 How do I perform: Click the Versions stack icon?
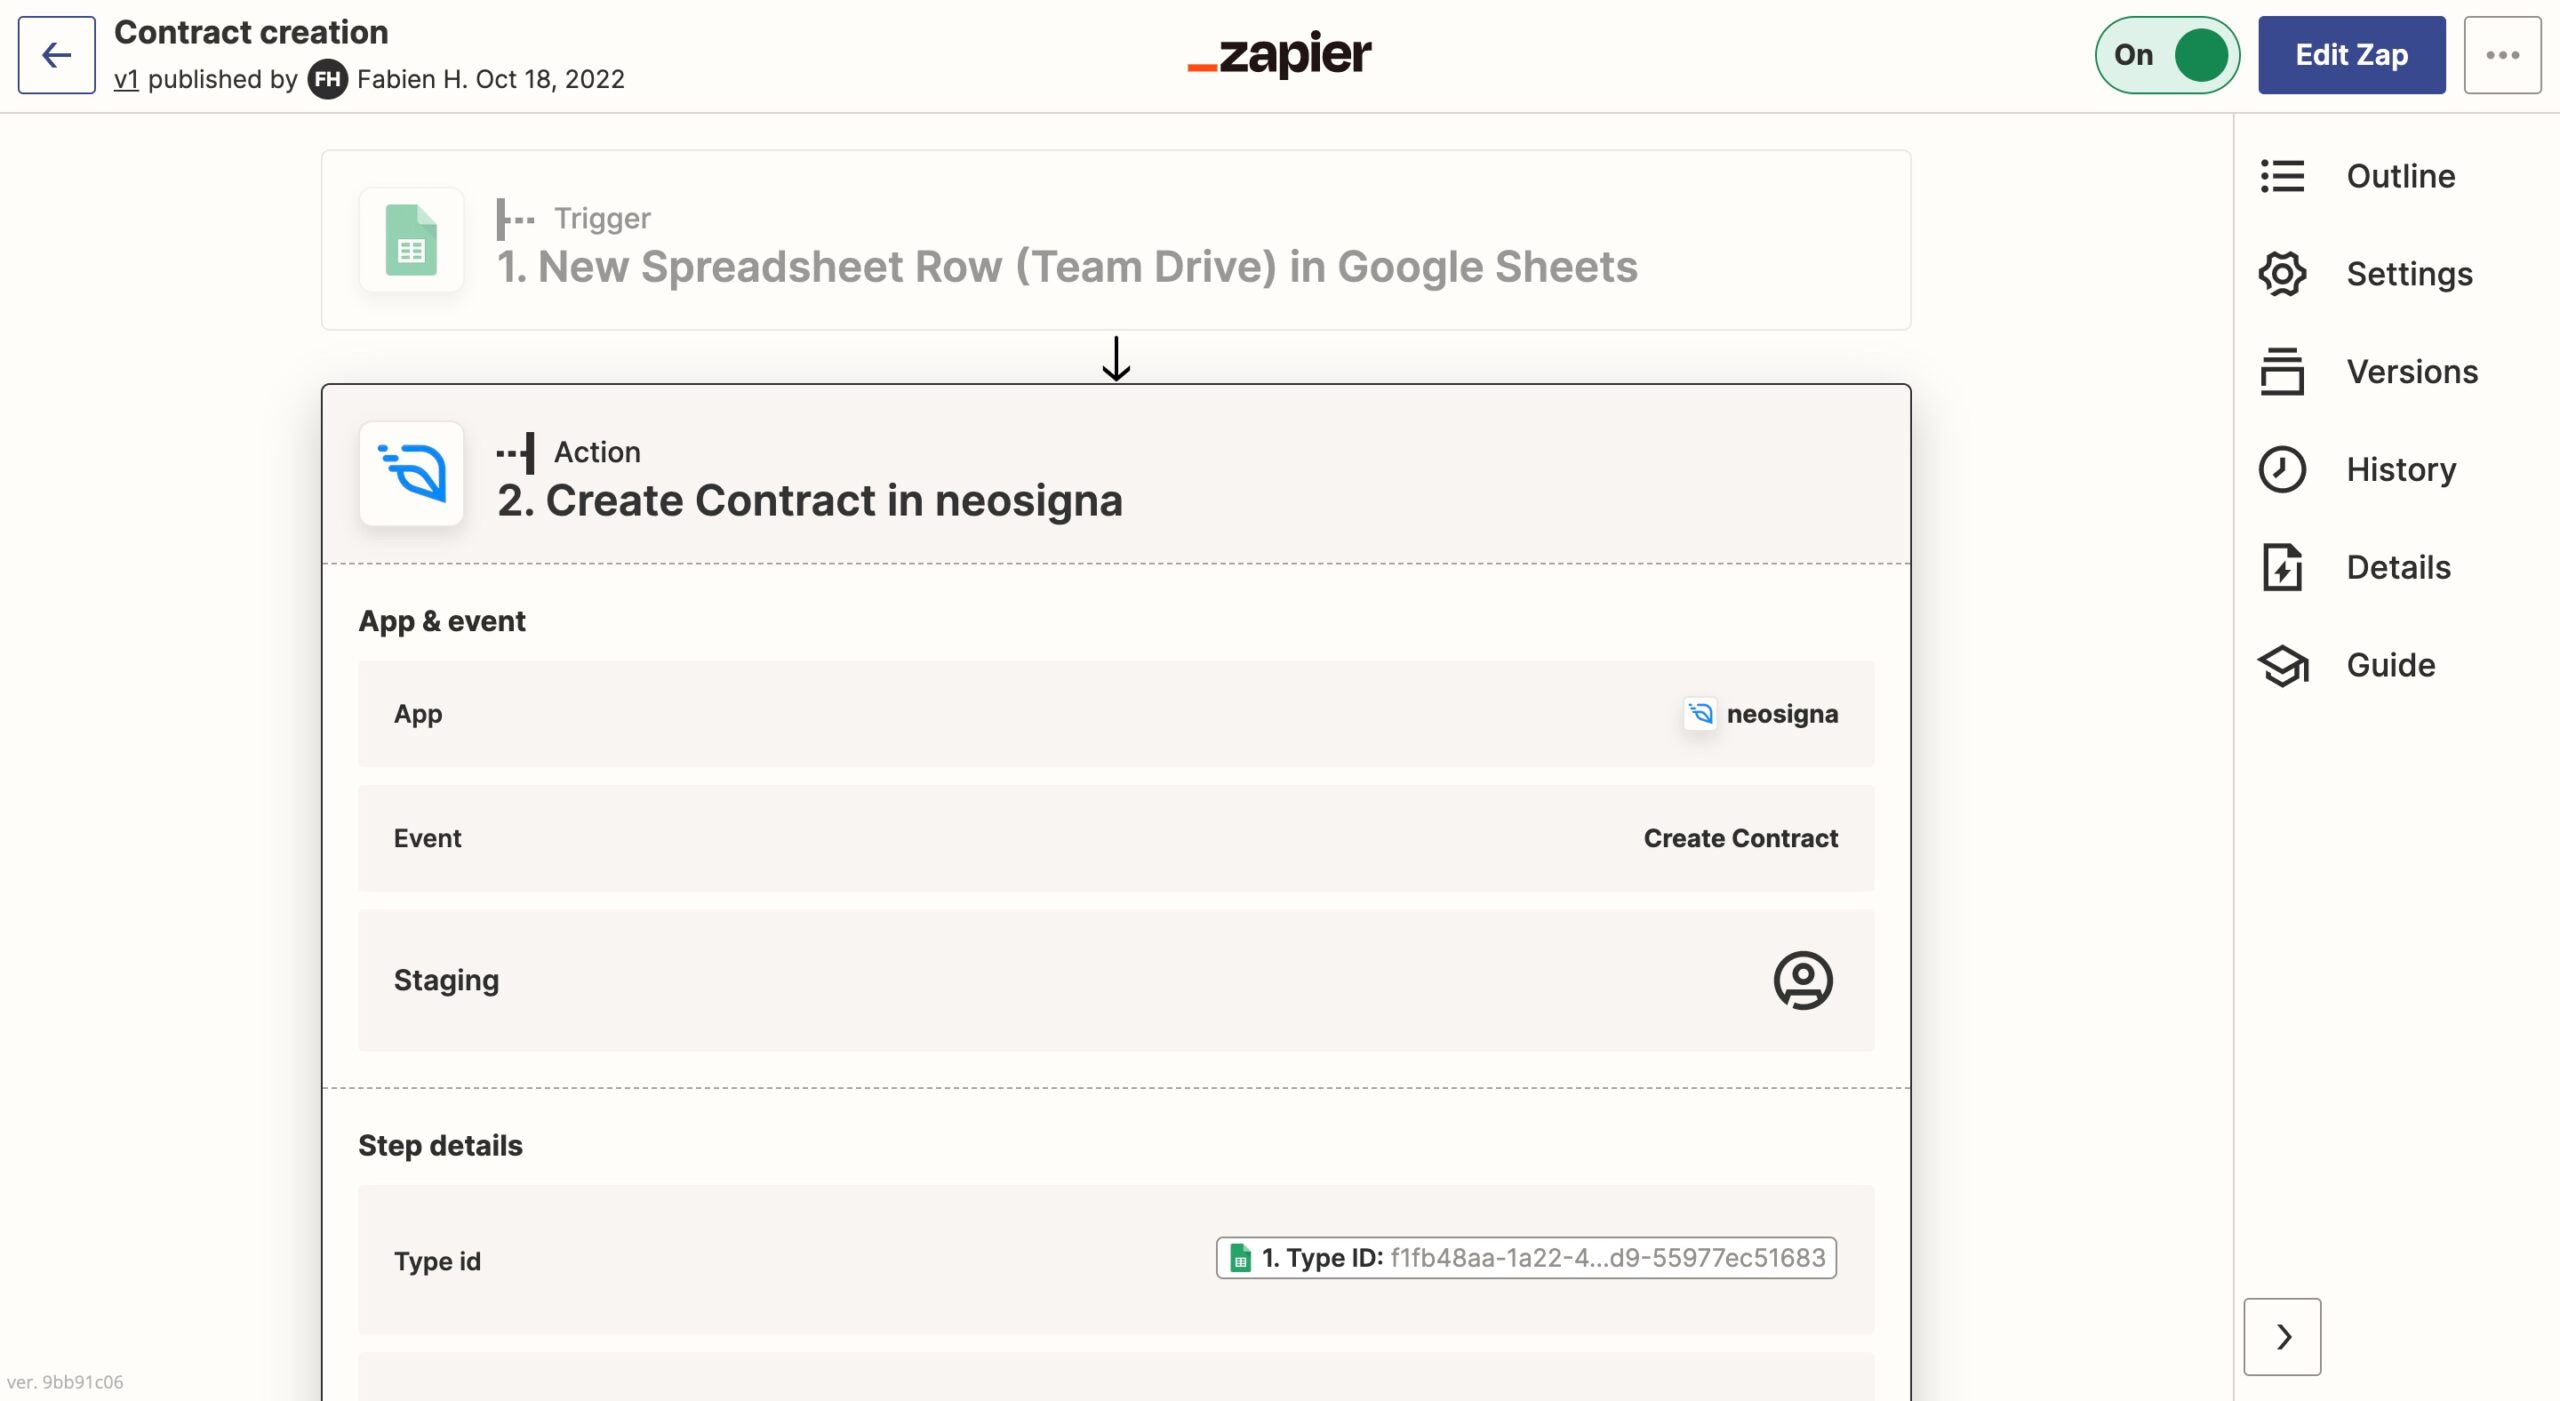coord(2282,372)
